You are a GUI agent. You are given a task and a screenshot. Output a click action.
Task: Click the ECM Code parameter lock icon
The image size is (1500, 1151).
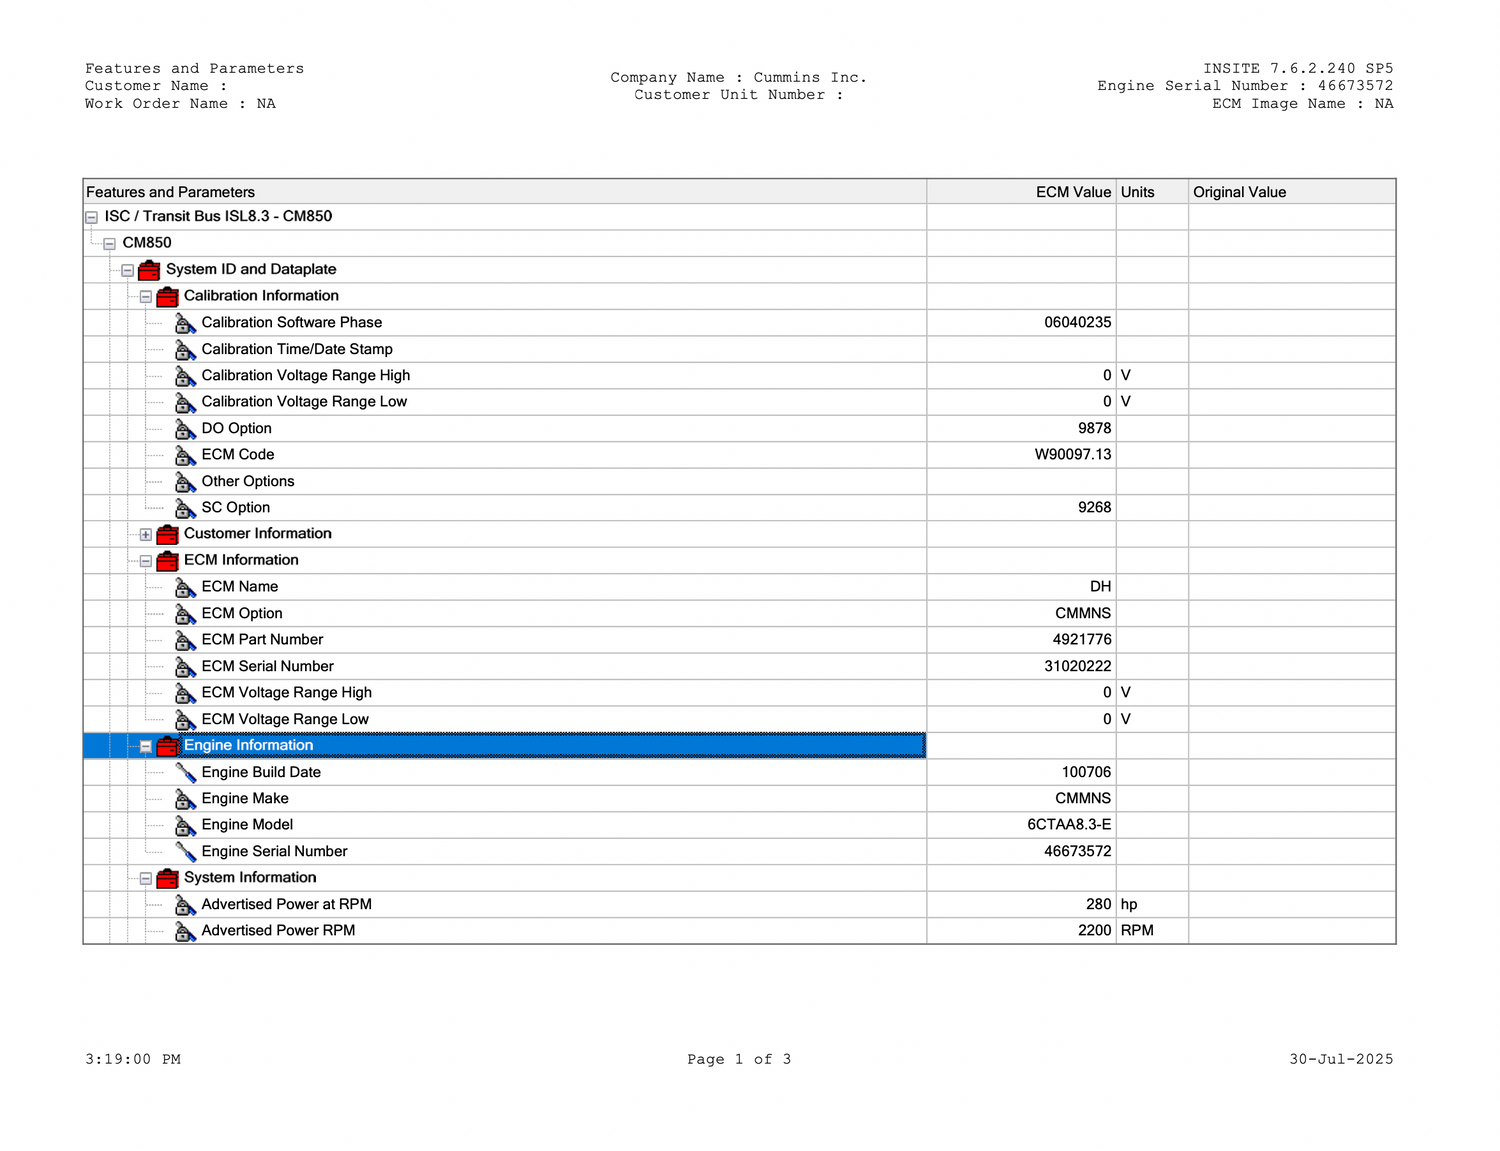[x=185, y=455]
